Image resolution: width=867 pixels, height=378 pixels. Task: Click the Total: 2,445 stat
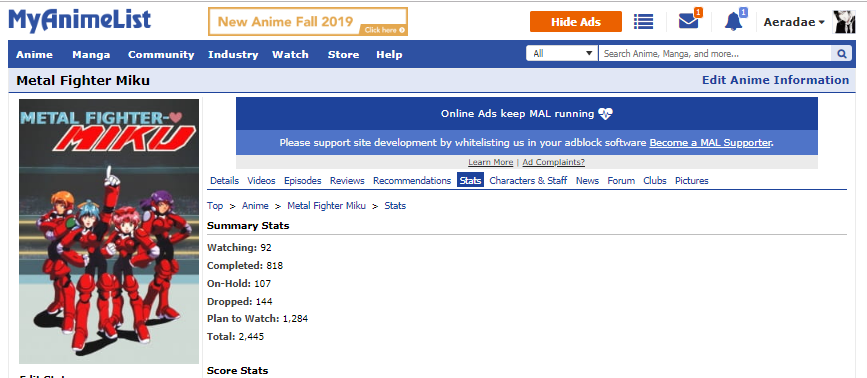click(x=236, y=337)
